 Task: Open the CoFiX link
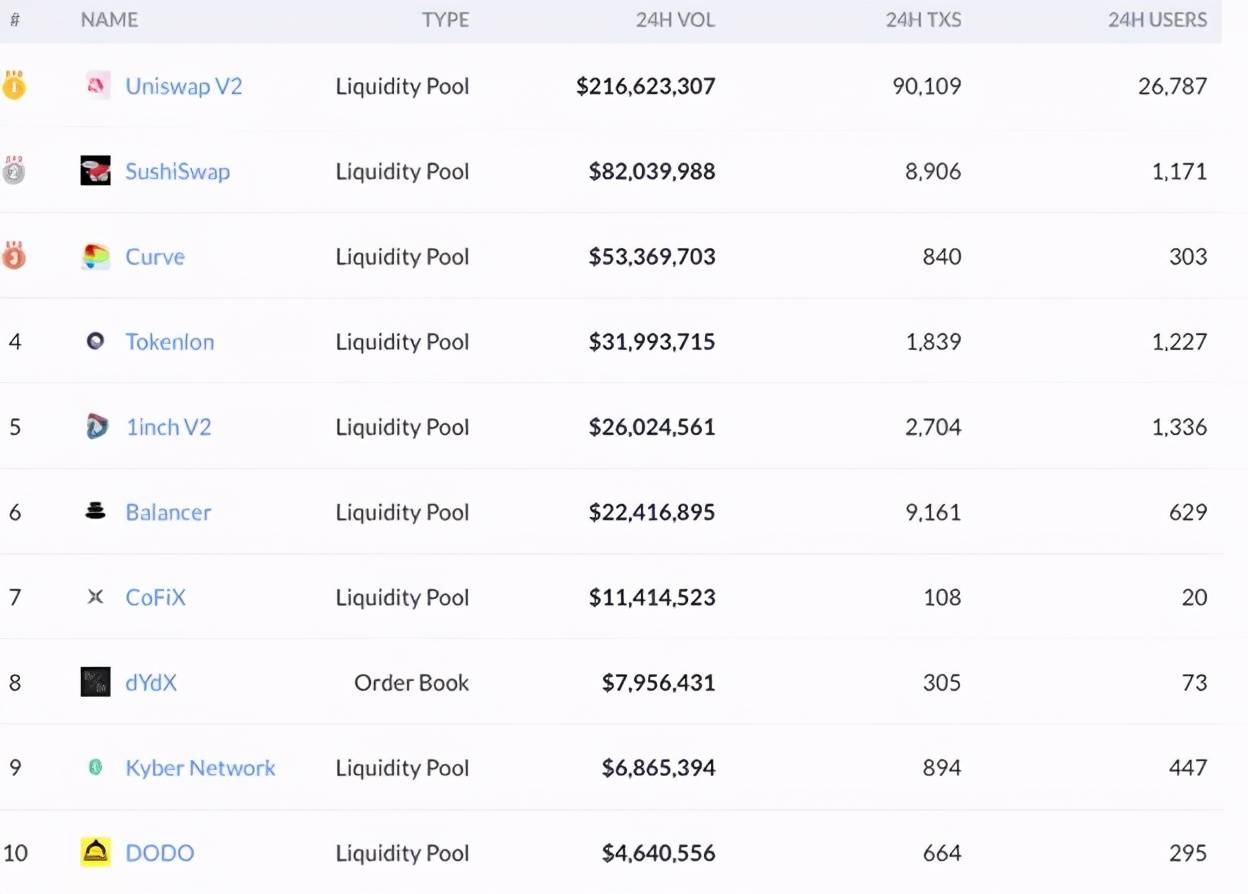tap(156, 597)
